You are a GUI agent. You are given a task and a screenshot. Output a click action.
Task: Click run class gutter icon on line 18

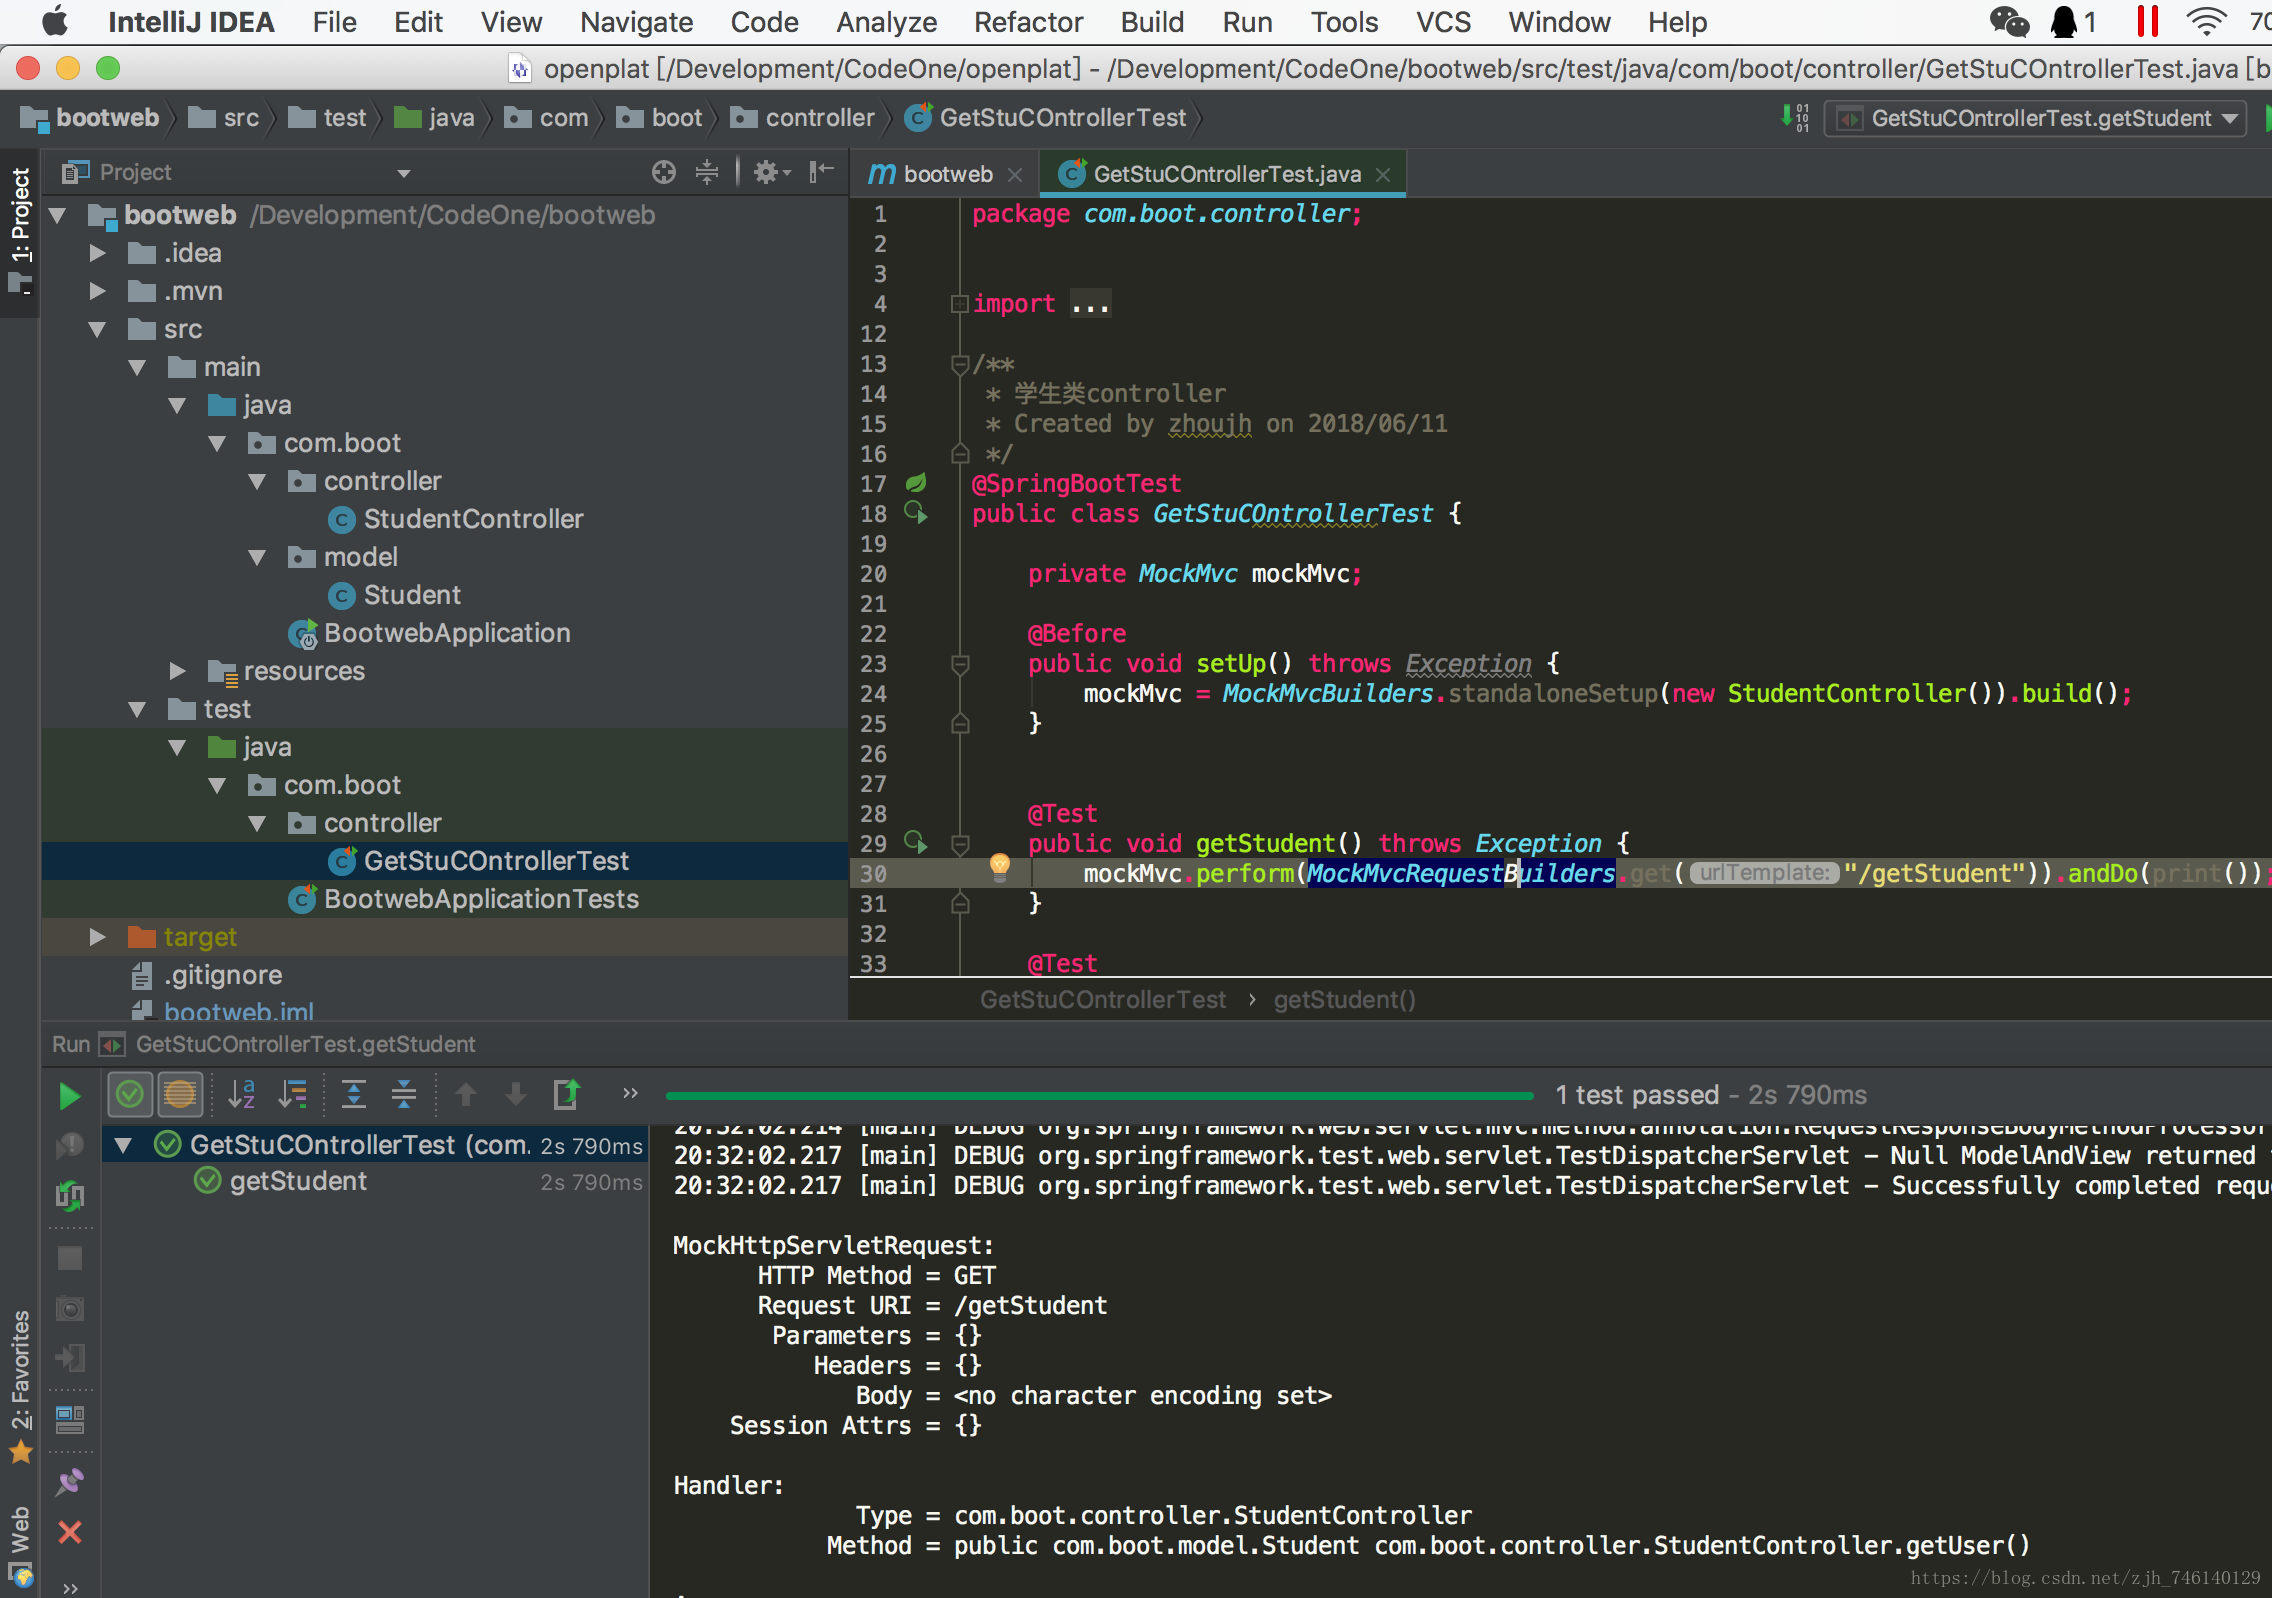coord(916,512)
